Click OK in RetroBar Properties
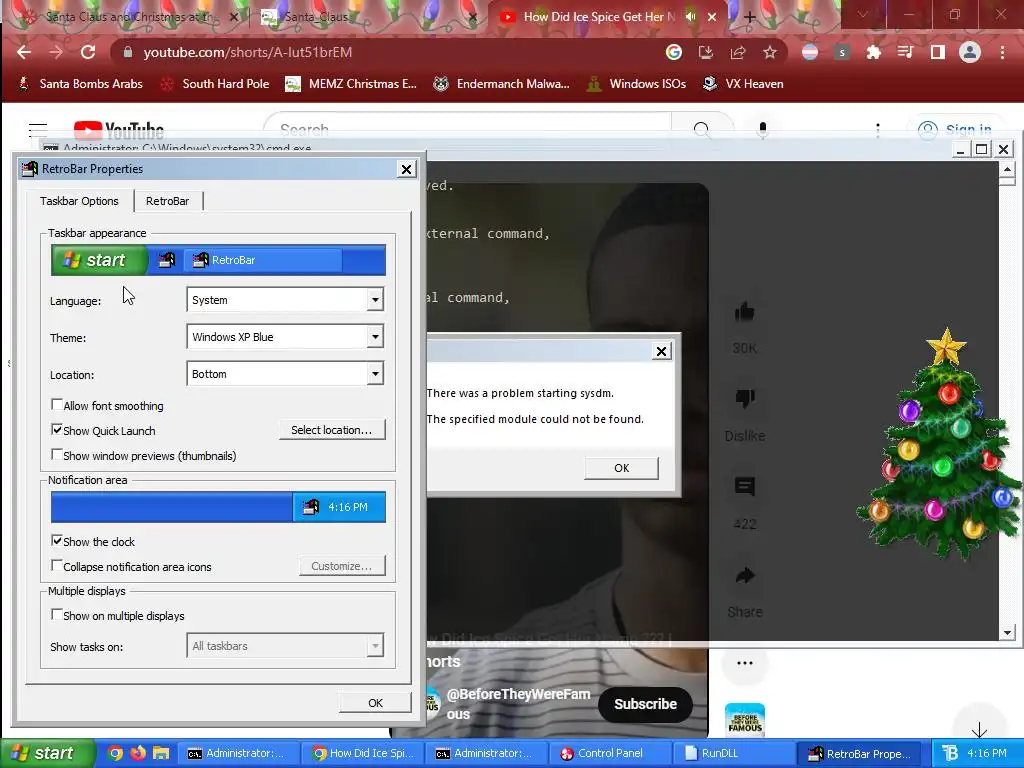1024x768 pixels. tap(375, 703)
